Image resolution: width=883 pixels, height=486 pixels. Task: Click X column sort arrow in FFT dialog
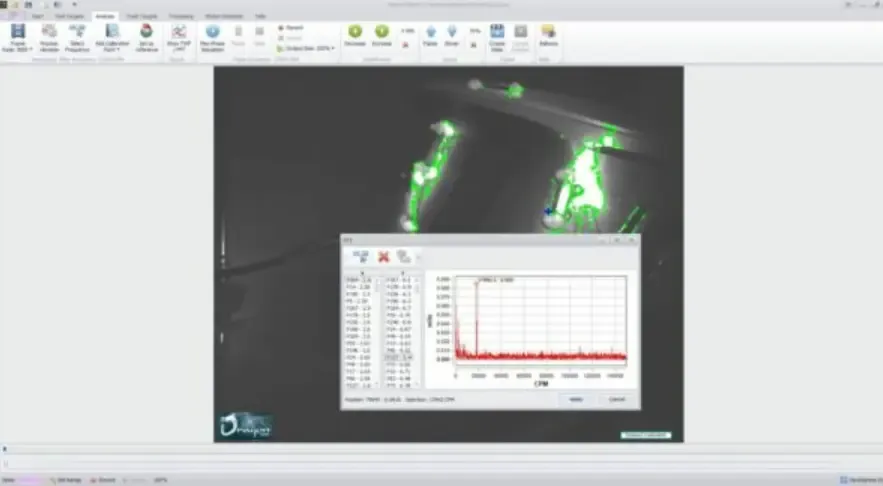362,273
